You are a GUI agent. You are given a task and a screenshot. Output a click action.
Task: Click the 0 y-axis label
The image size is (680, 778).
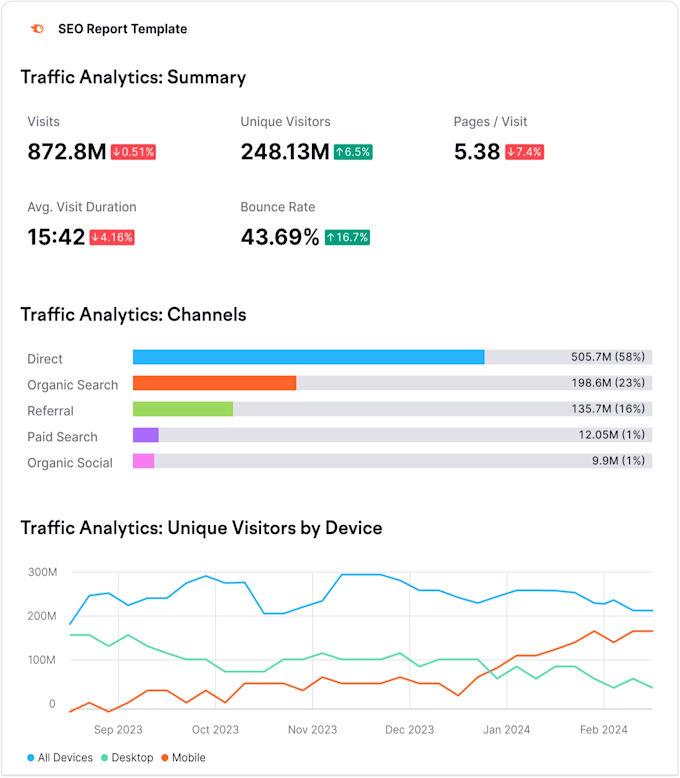pos(52,704)
